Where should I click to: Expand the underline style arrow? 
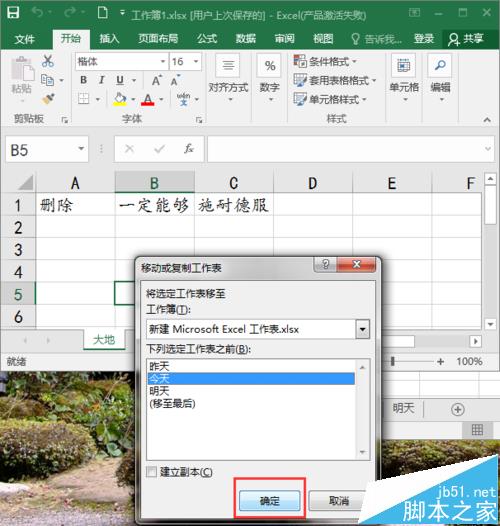[134, 81]
